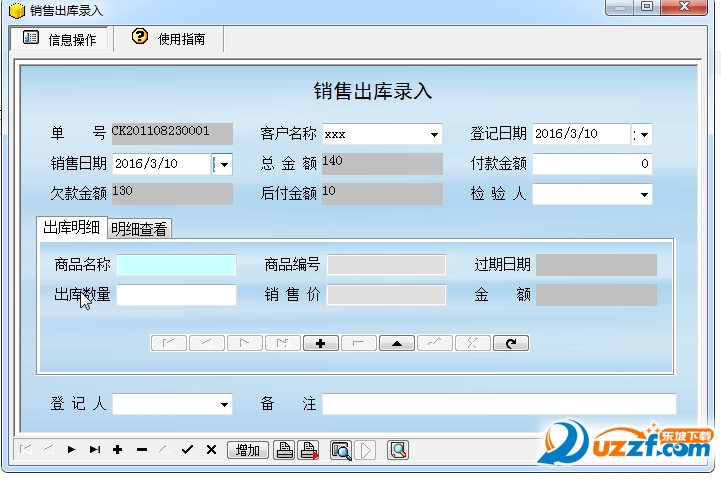721x481 pixels.
Task: Expand 登记人 dropdown
Action: point(224,404)
